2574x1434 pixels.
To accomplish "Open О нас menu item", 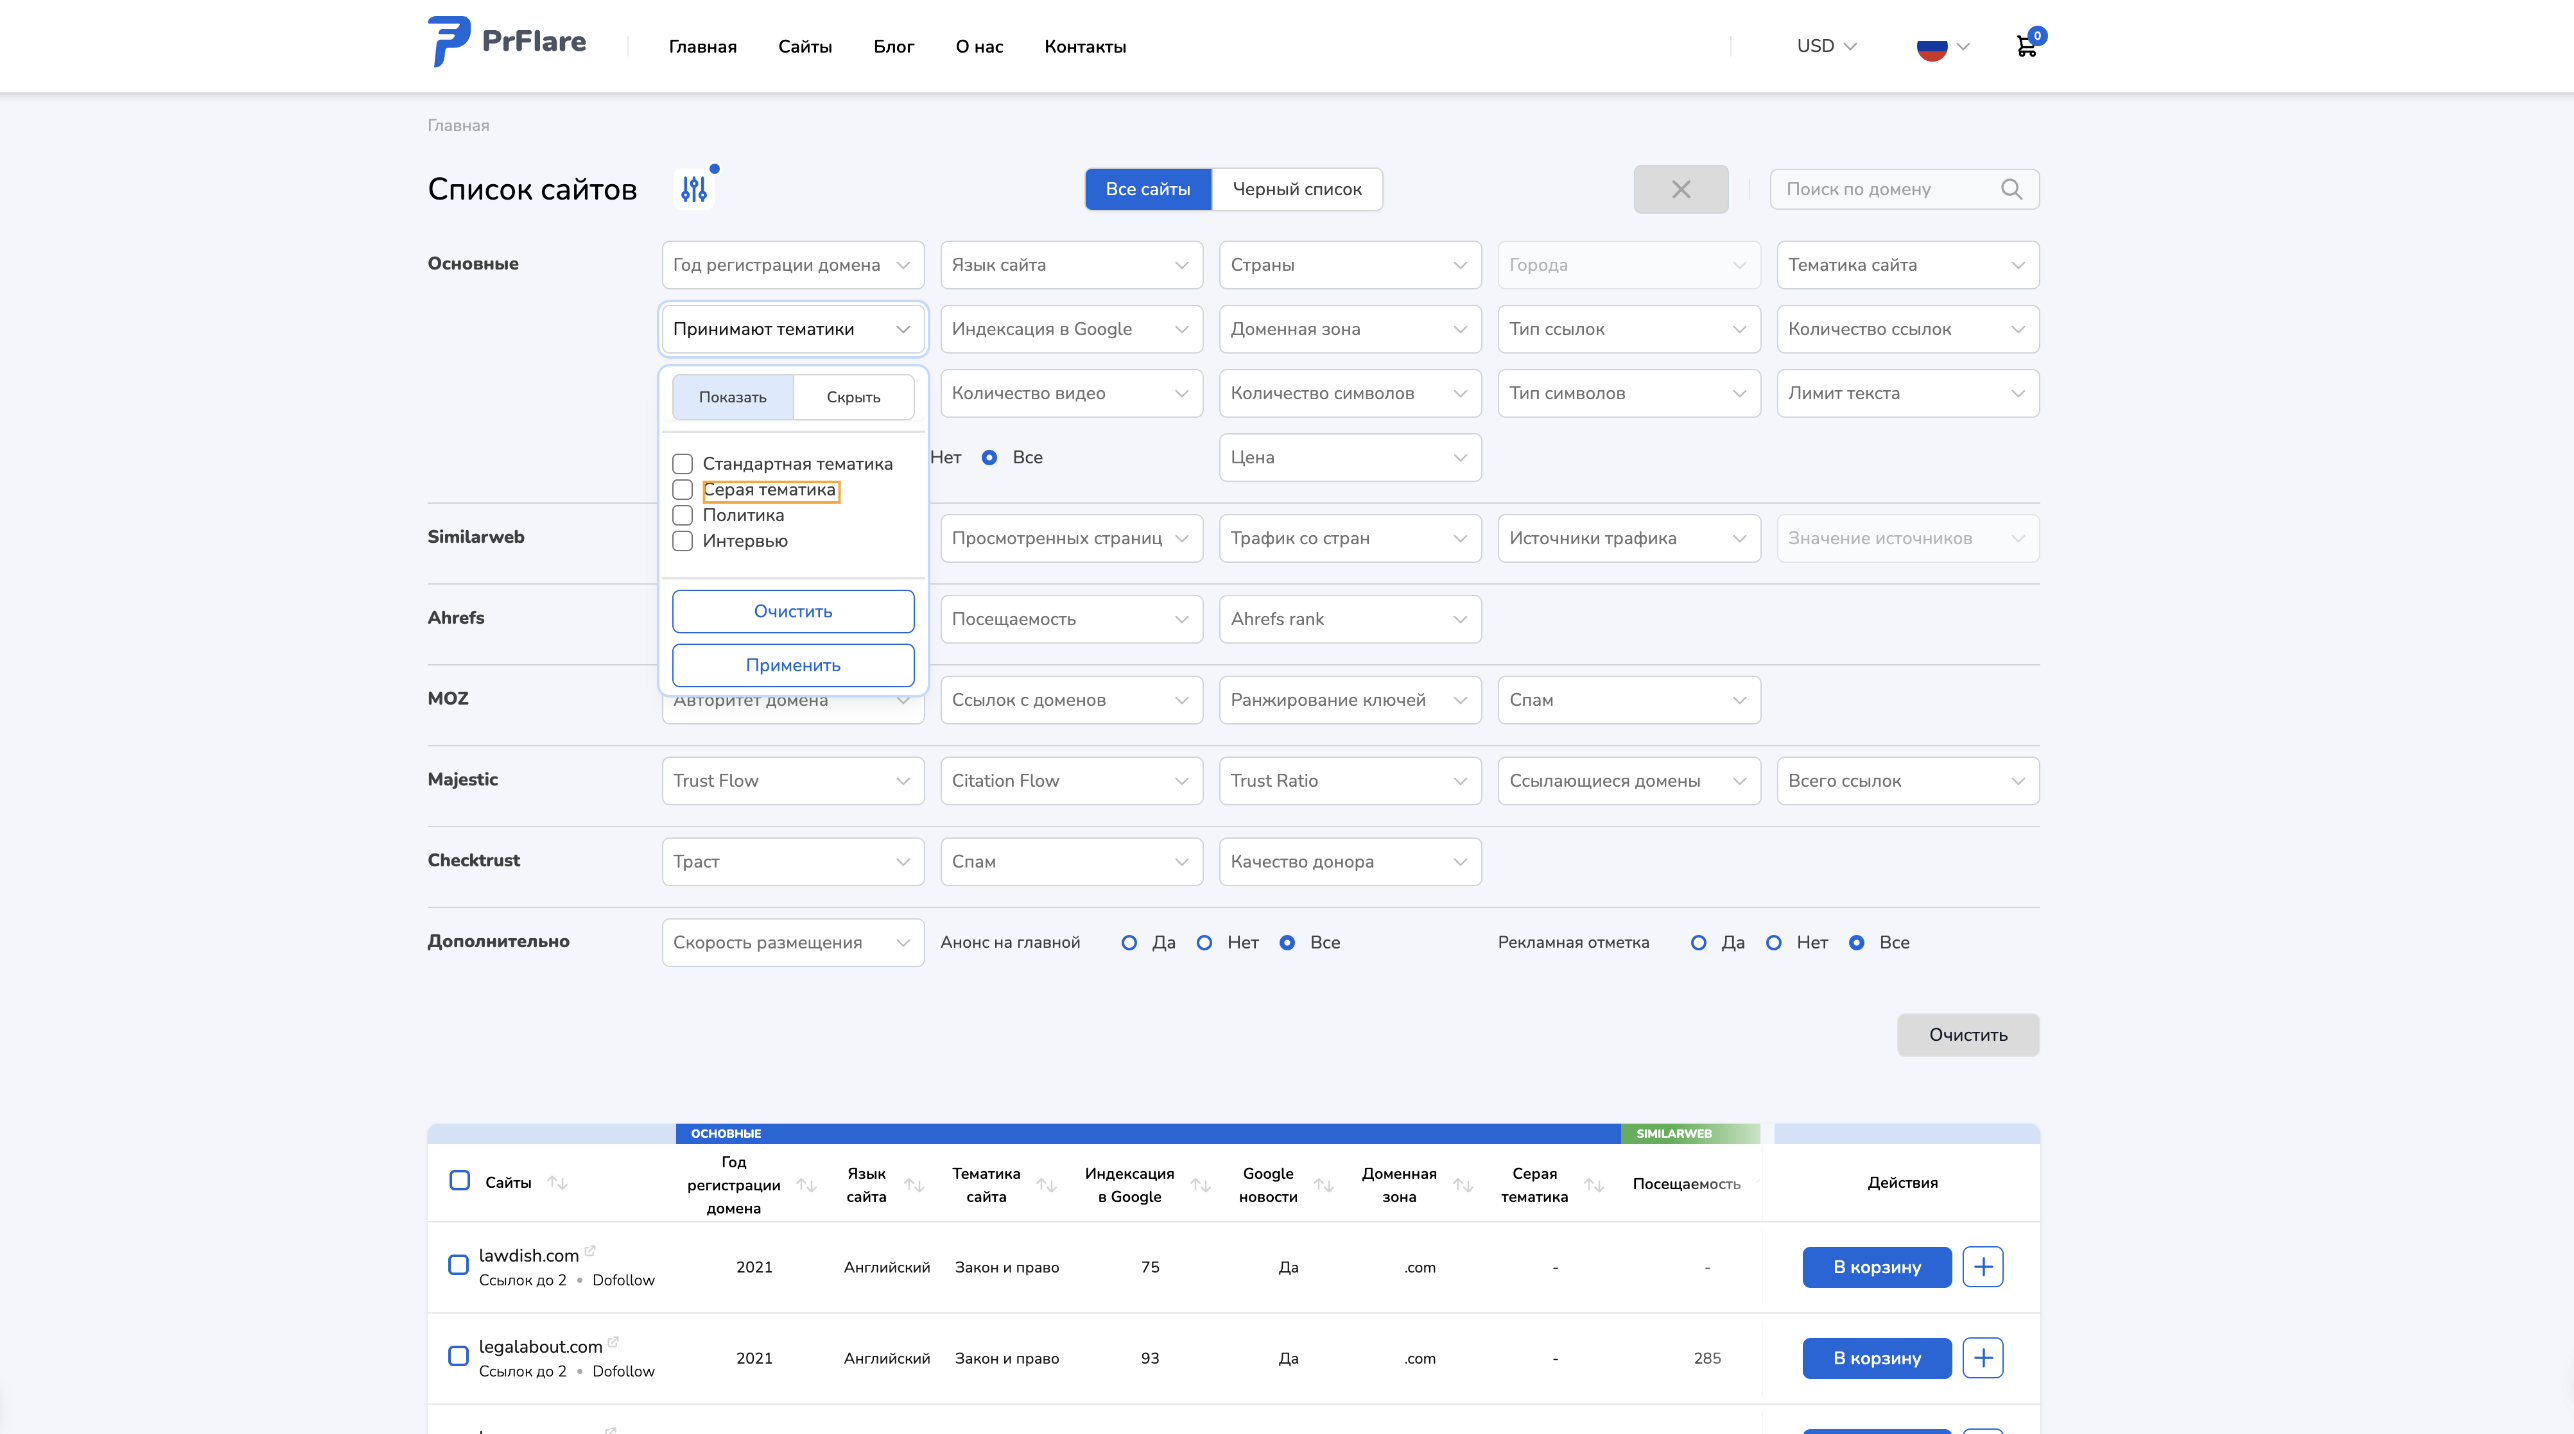I will 979,47.
